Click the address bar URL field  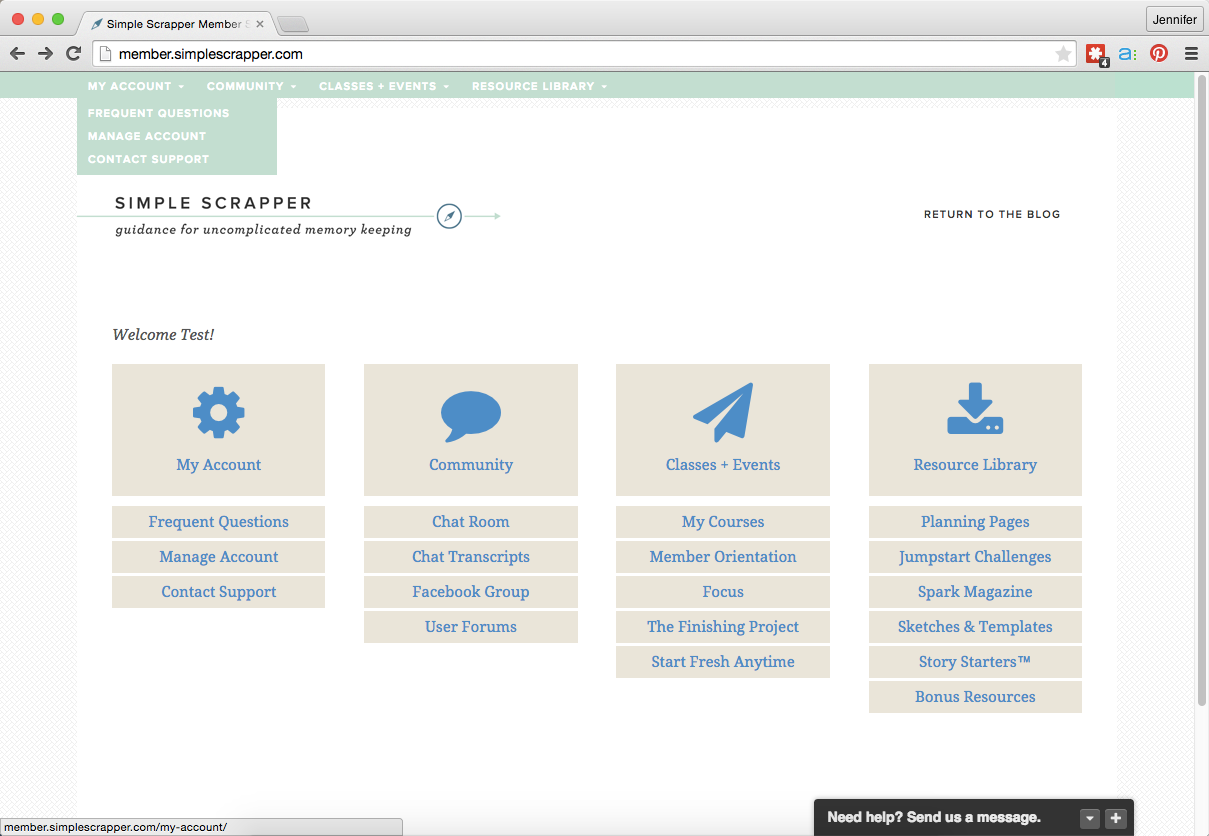pos(580,54)
